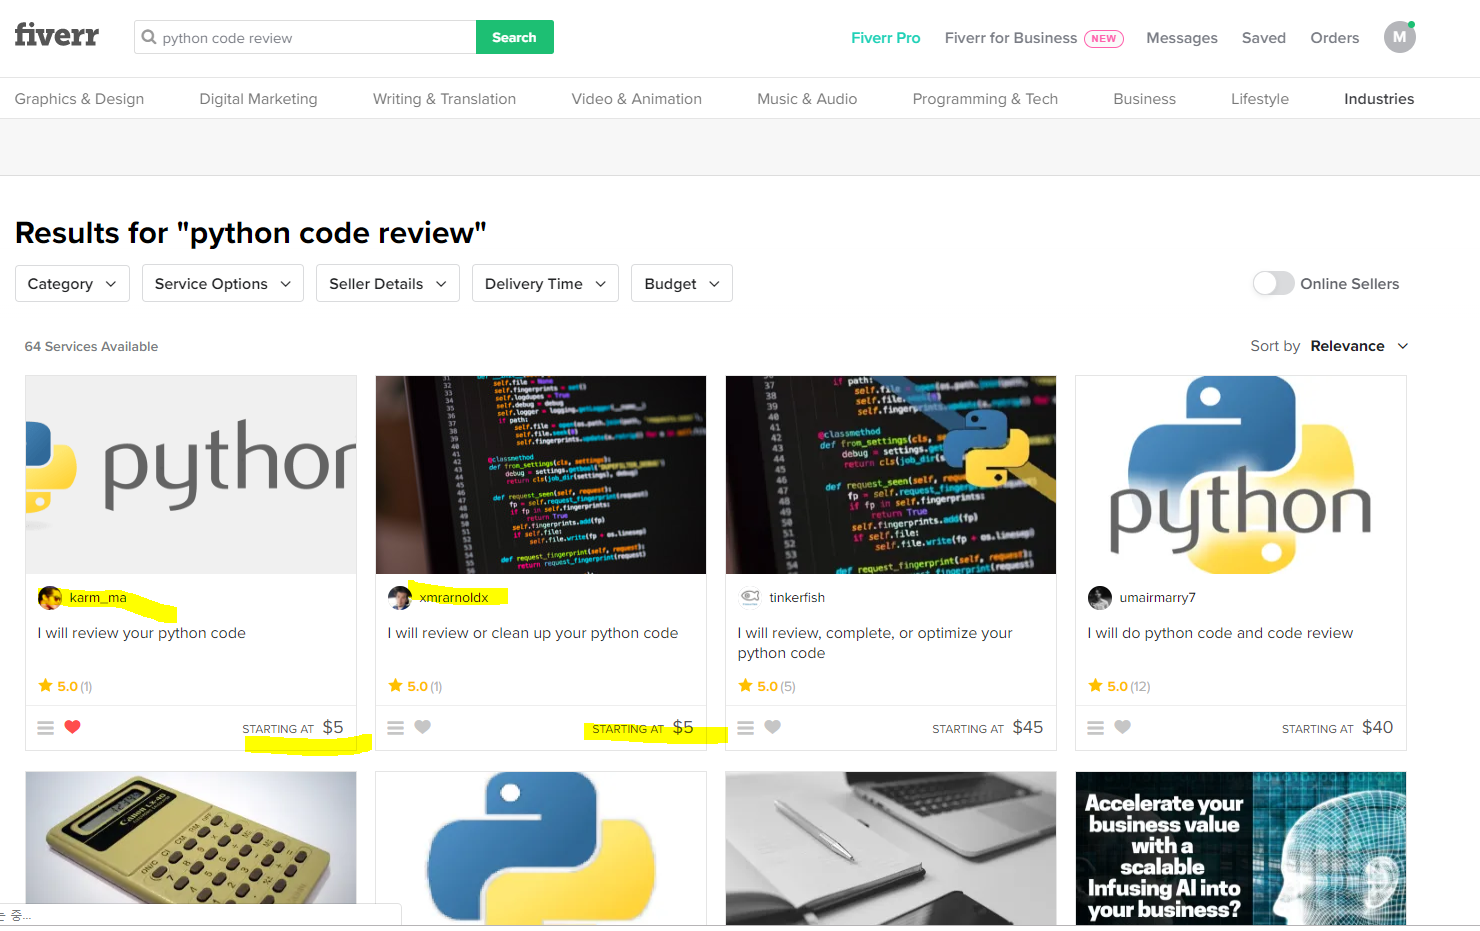
Task: Open the user avatar M icon
Action: point(1400,37)
